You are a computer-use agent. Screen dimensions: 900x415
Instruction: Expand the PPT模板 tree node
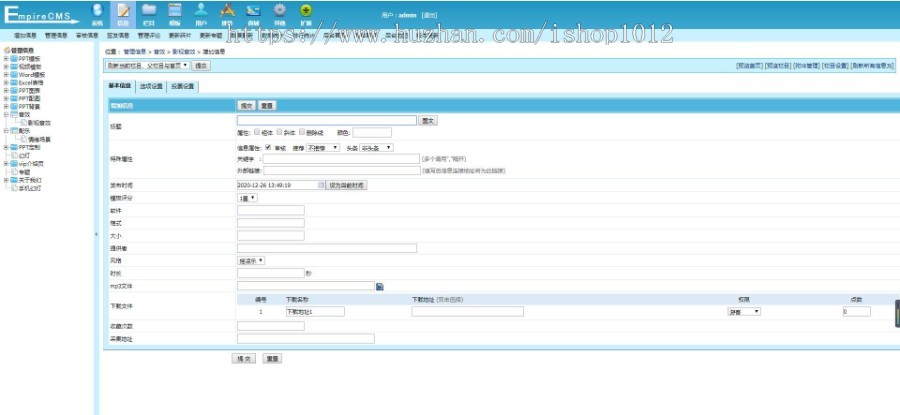[6, 59]
